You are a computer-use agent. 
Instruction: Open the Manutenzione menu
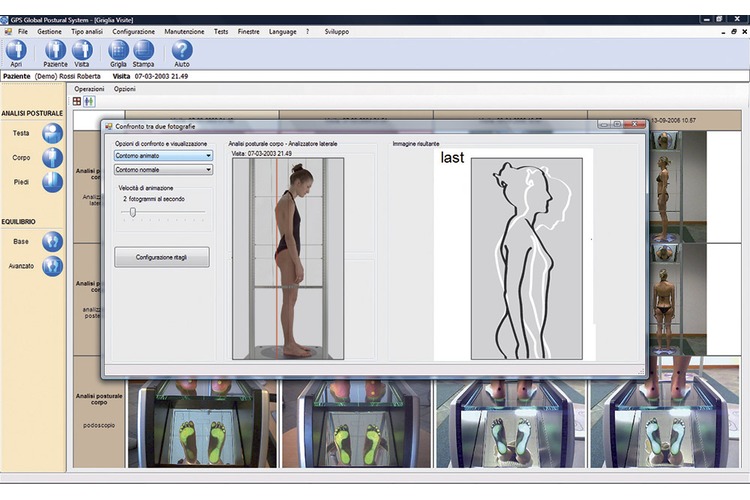tap(185, 32)
